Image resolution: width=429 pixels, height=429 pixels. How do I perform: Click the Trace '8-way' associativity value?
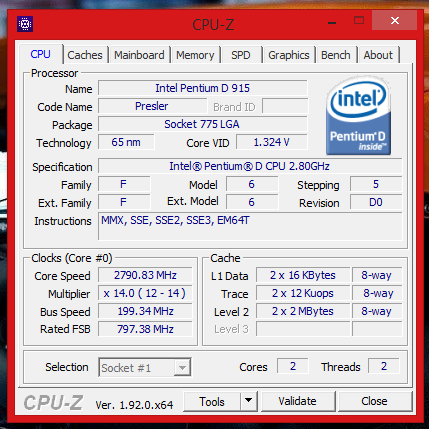tap(377, 293)
